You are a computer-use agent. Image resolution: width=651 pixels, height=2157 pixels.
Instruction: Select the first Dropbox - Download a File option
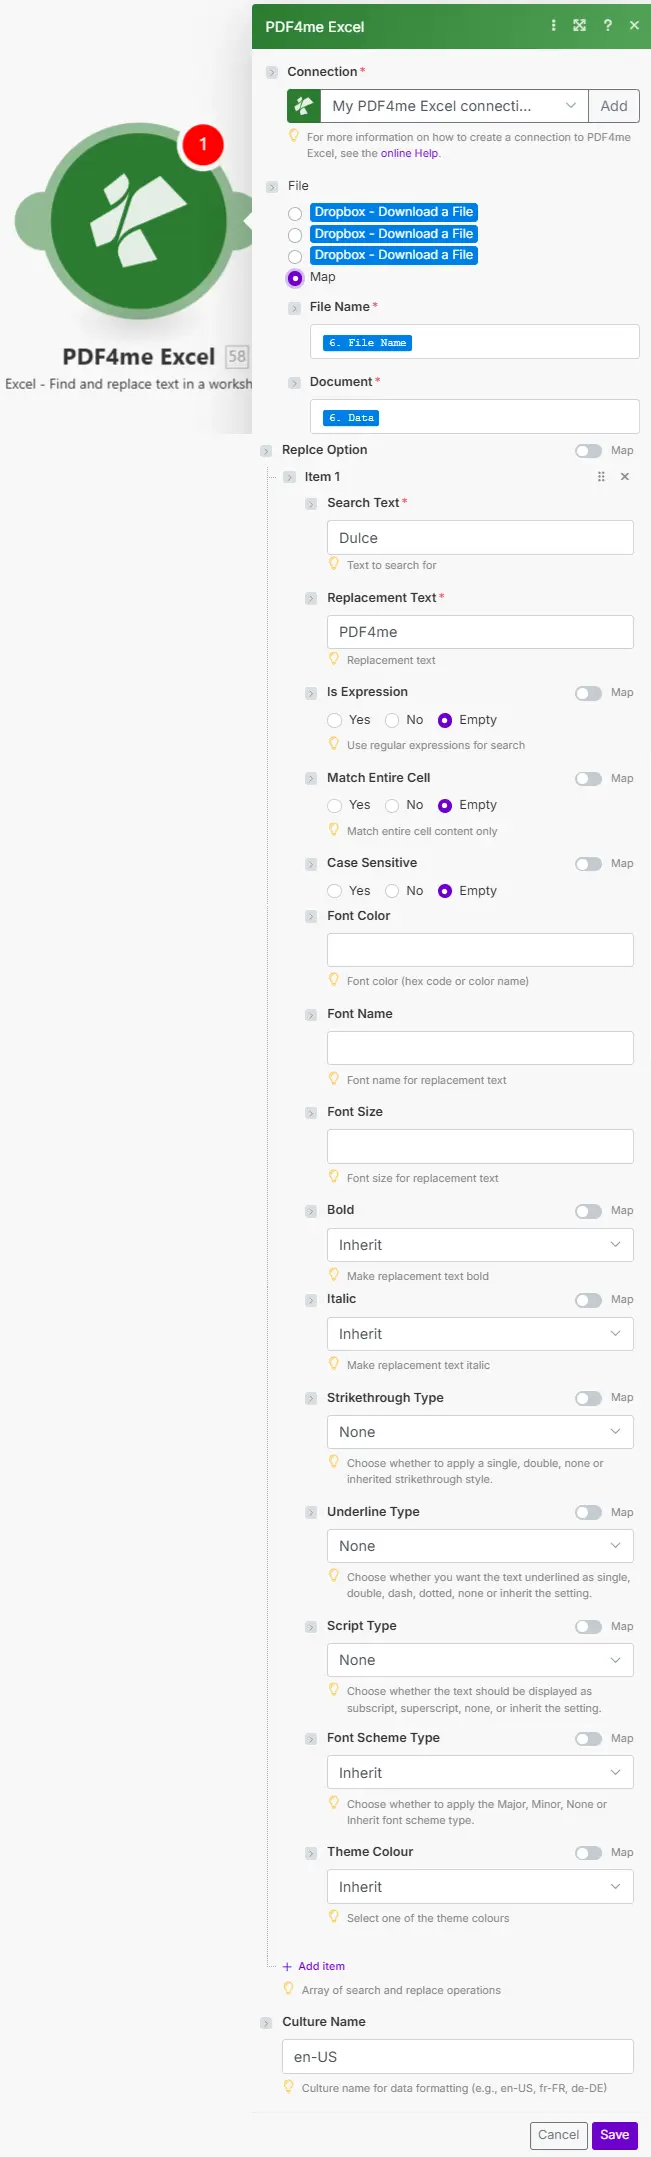pyautogui.click(x=295, y=213)
